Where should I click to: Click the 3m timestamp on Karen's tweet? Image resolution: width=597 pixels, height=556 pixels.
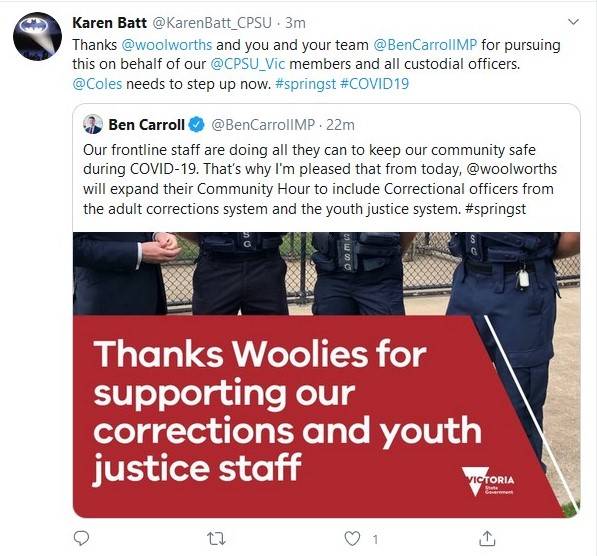[x=295, y=23]
